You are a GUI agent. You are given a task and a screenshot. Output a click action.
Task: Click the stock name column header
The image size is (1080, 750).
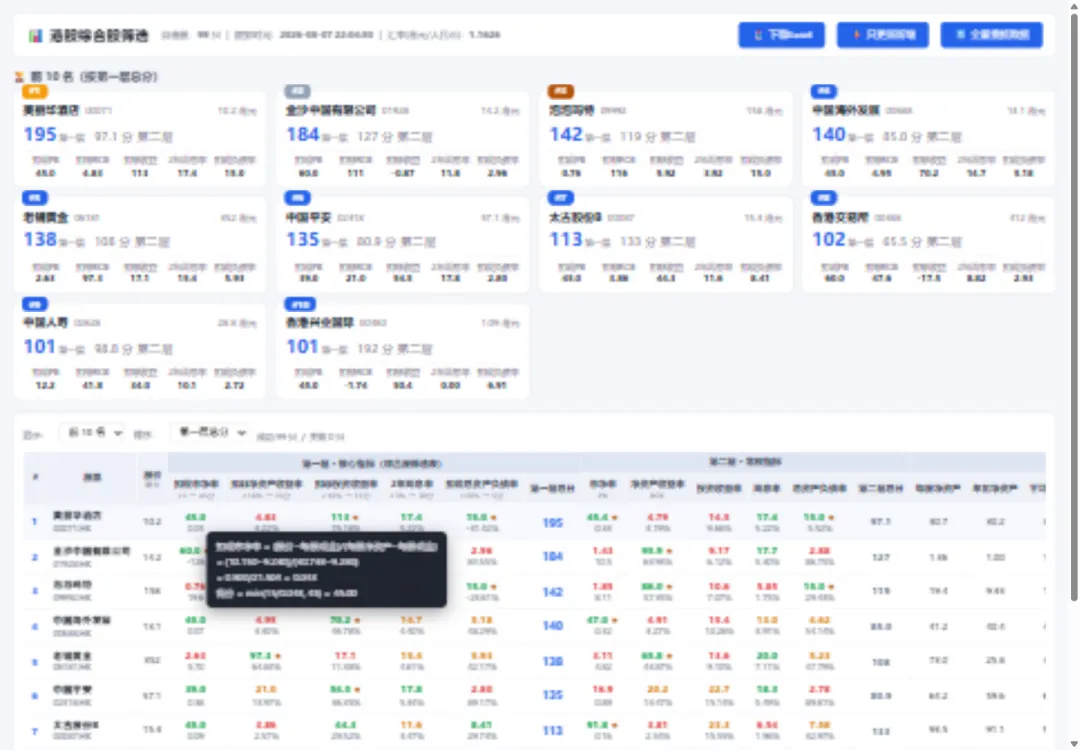[x=92, y=477]
